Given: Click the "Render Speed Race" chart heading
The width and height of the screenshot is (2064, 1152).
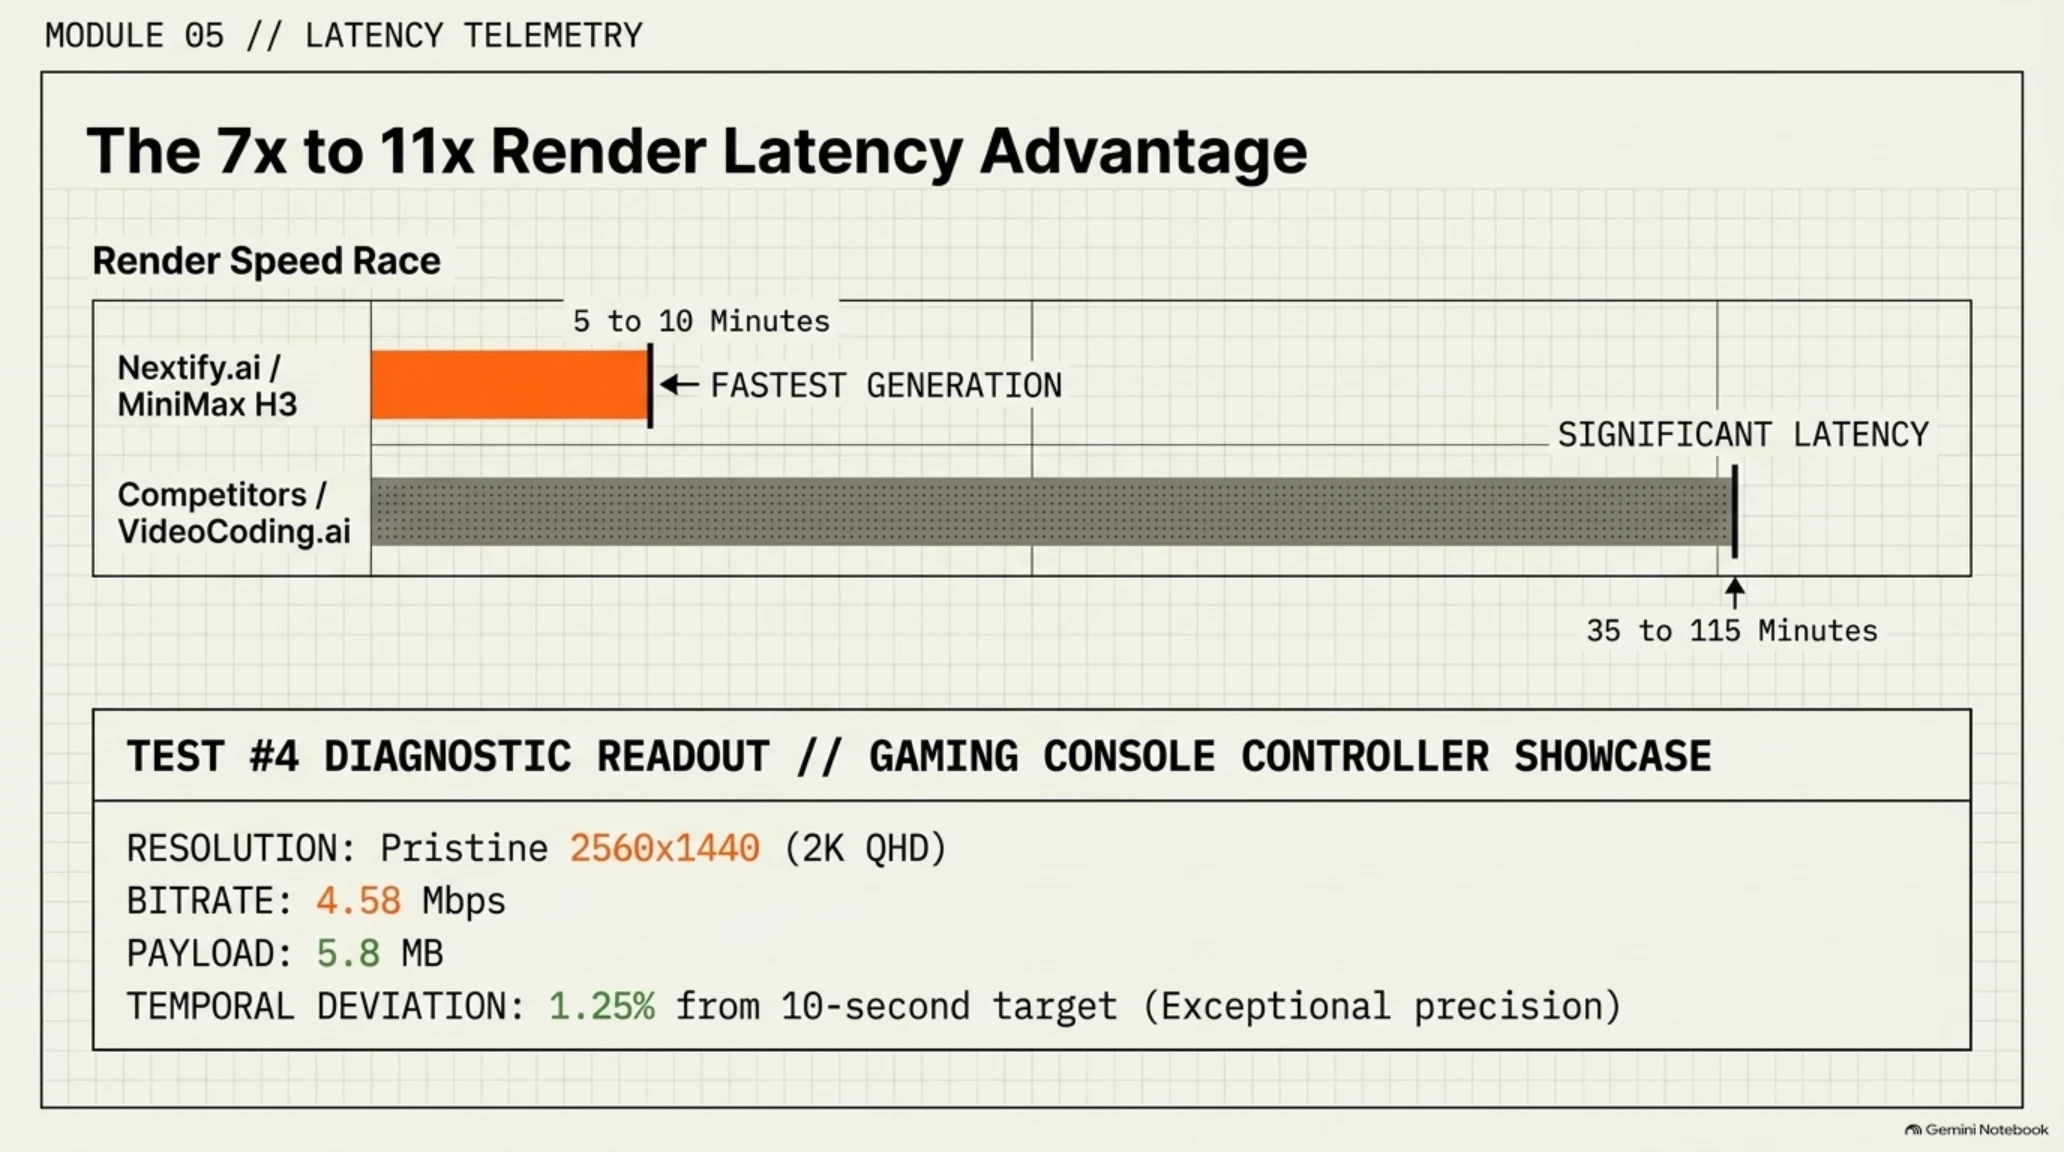Looking at the screenshot, I should (x=266, y=261).
